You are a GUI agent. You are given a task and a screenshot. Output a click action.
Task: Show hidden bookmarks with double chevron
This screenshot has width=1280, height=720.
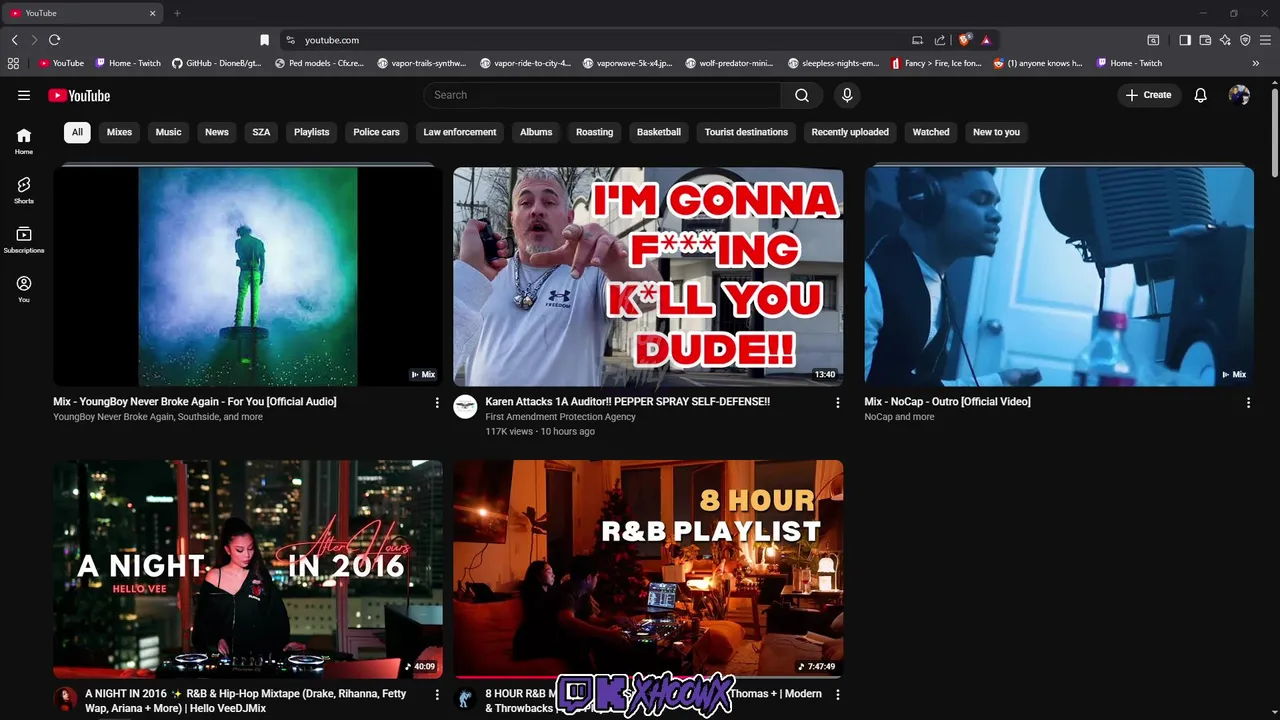(1256, 63)
